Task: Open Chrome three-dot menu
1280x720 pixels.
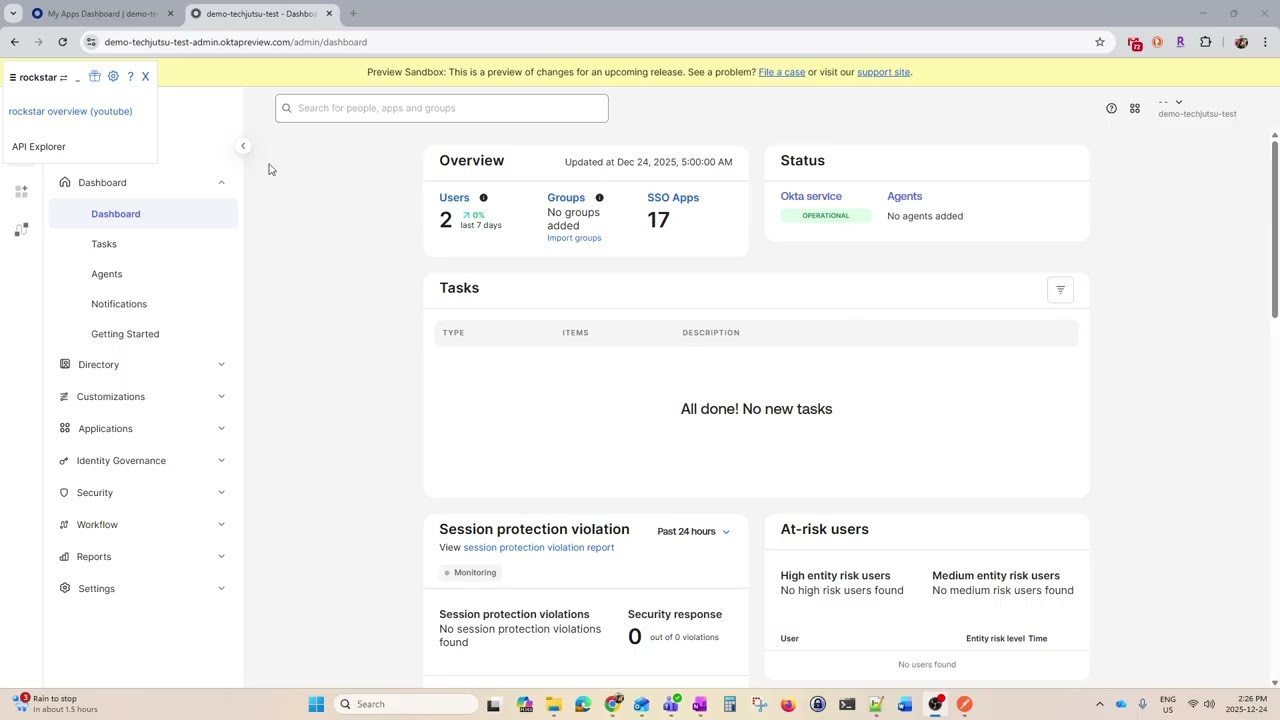Action: (x=1265, y=42)
